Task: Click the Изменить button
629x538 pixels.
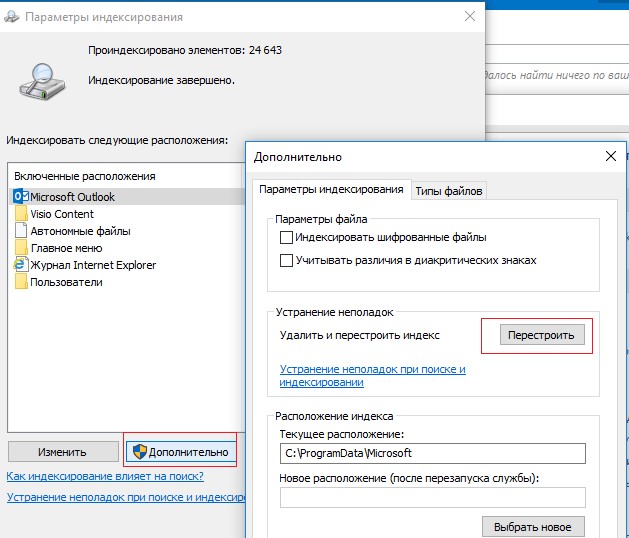Action: [x=63, y=452]
